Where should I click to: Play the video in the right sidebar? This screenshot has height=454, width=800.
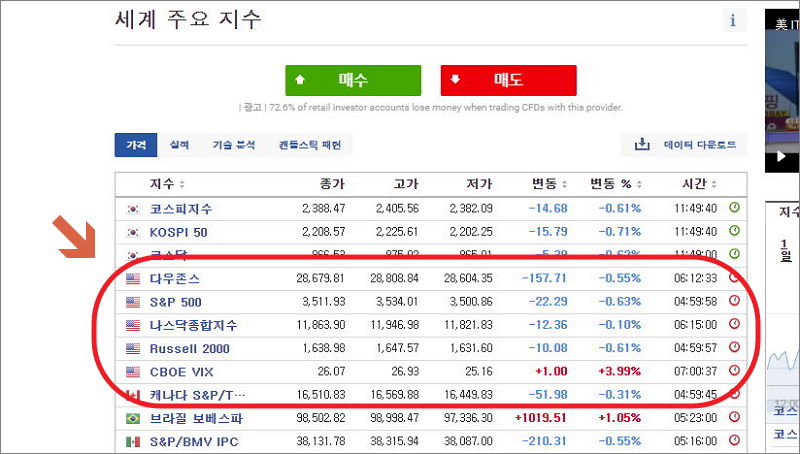(x=781, y=157)
